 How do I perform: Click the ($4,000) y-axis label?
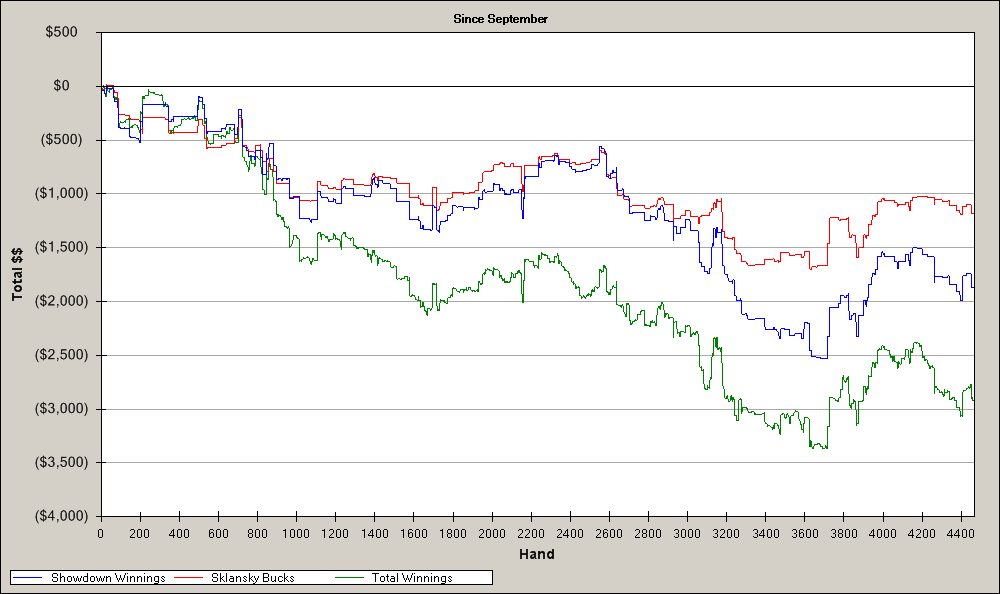coord(62,516)
